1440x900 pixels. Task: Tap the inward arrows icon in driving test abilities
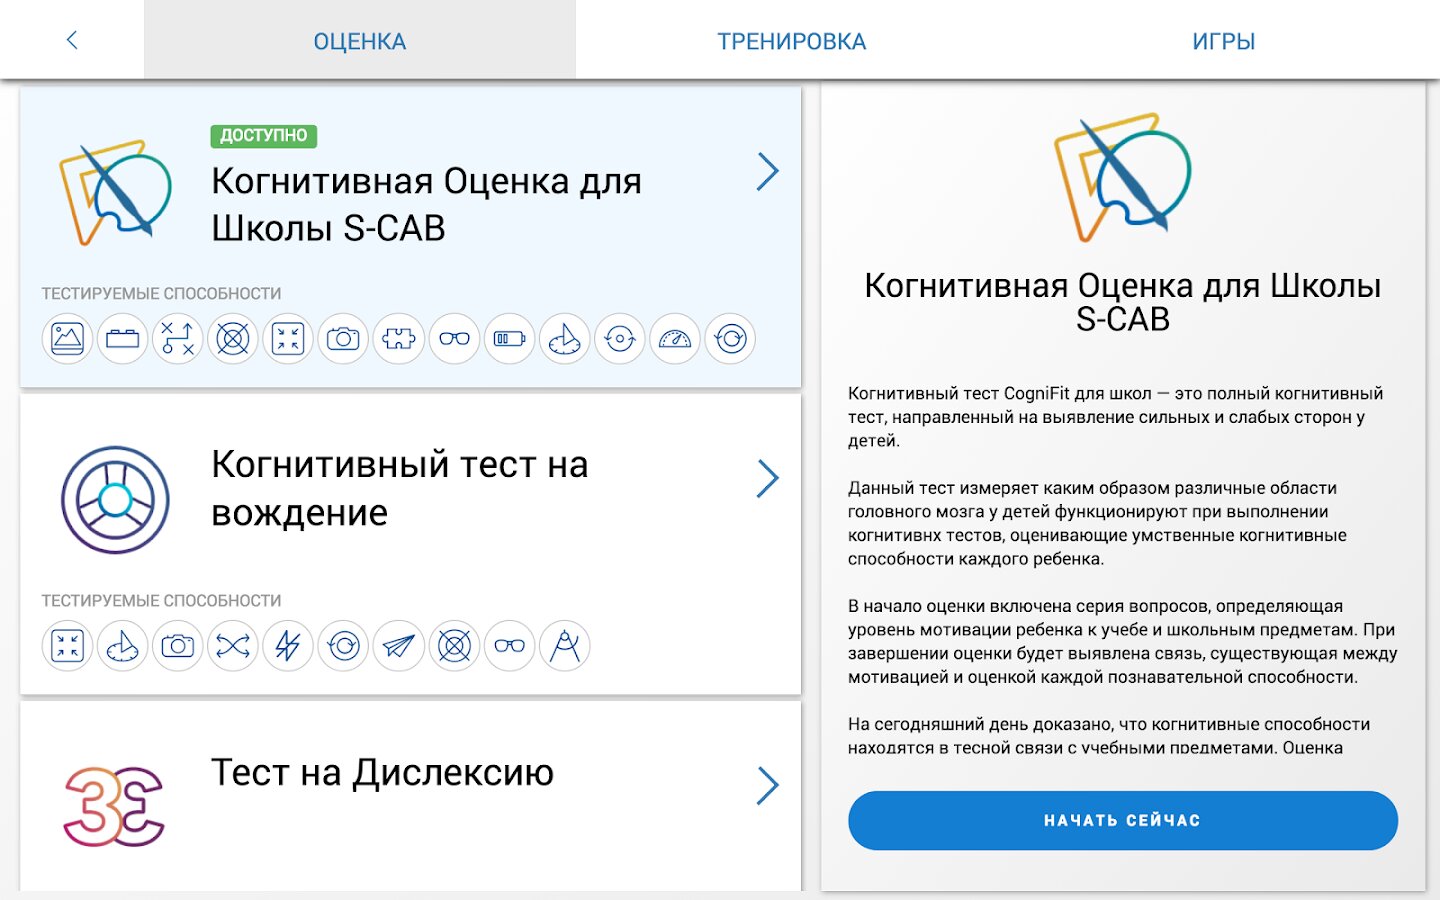coord(67,646)
